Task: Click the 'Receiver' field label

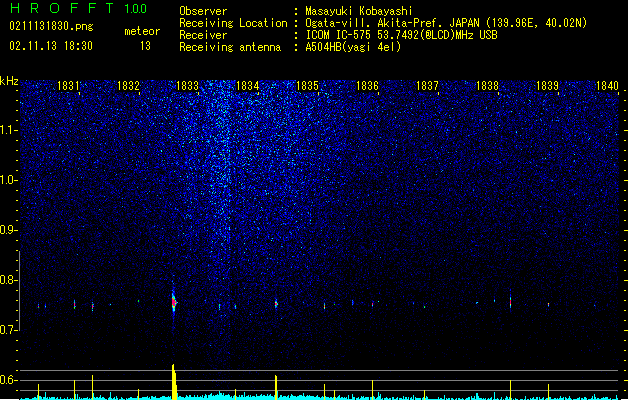Action: pos(203,35)
